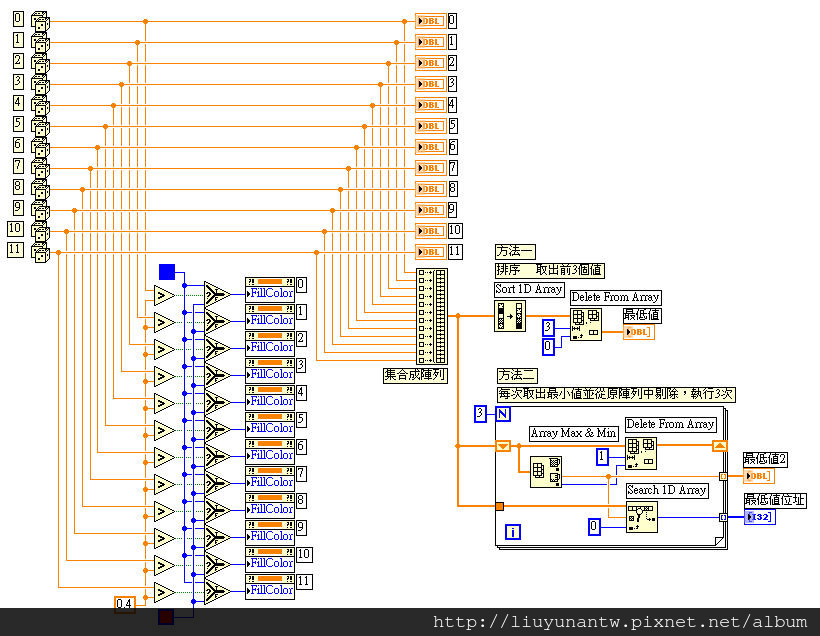
Task: Click the orange array tunnel on loop's left edge
Action: (x=499, y=506)
